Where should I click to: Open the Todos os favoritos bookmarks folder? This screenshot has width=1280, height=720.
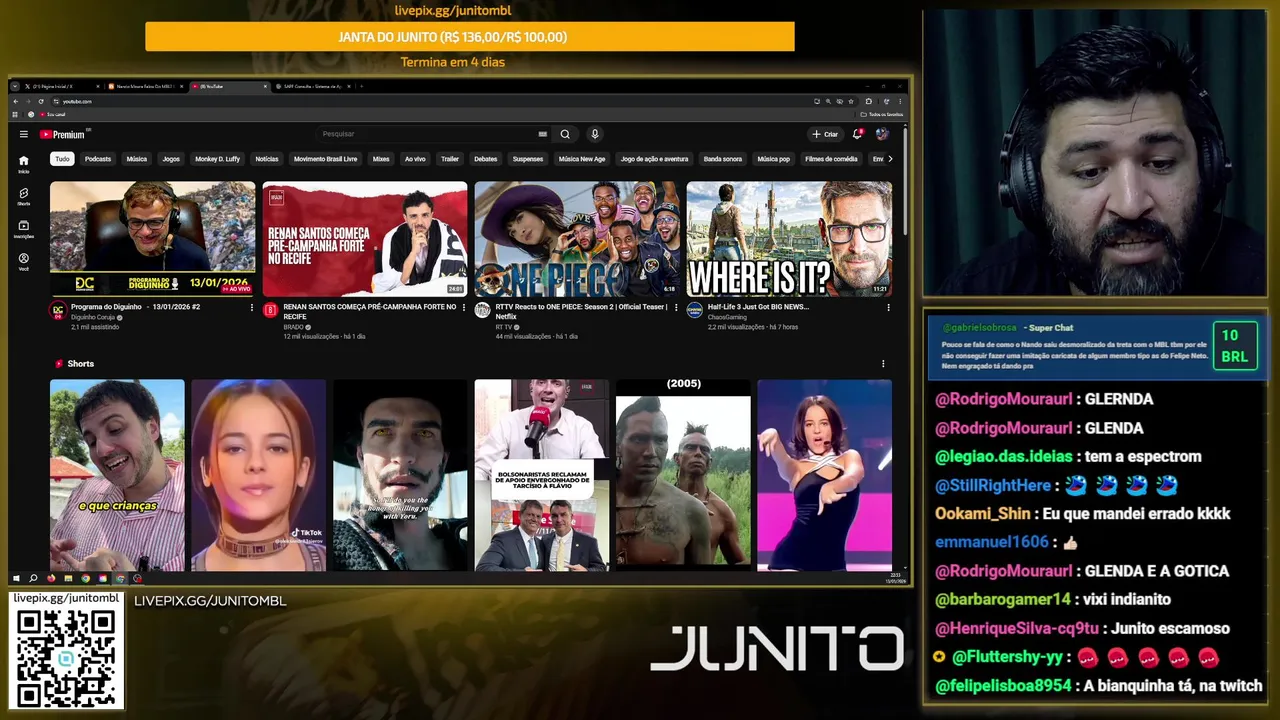point(881,114)
